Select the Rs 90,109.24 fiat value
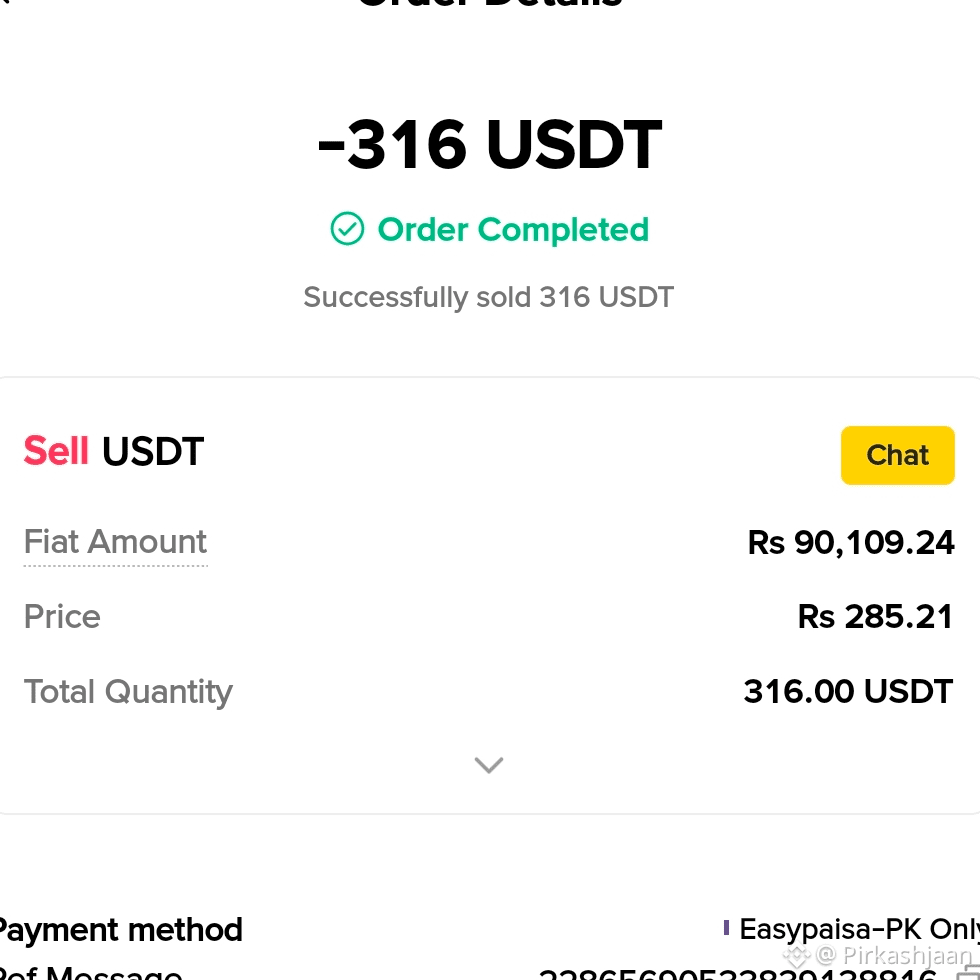This screenshot has height=980, width=980. click(x=851, y=542)
